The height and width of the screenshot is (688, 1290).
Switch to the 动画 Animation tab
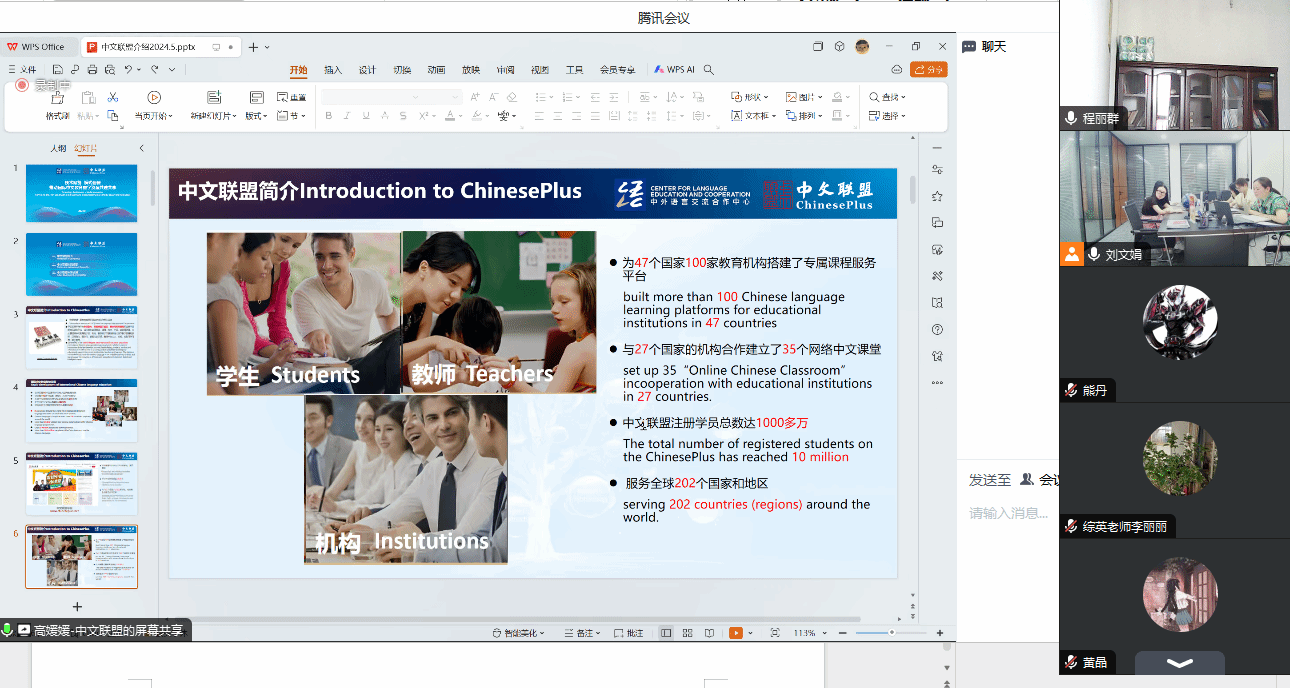[436, 70]
